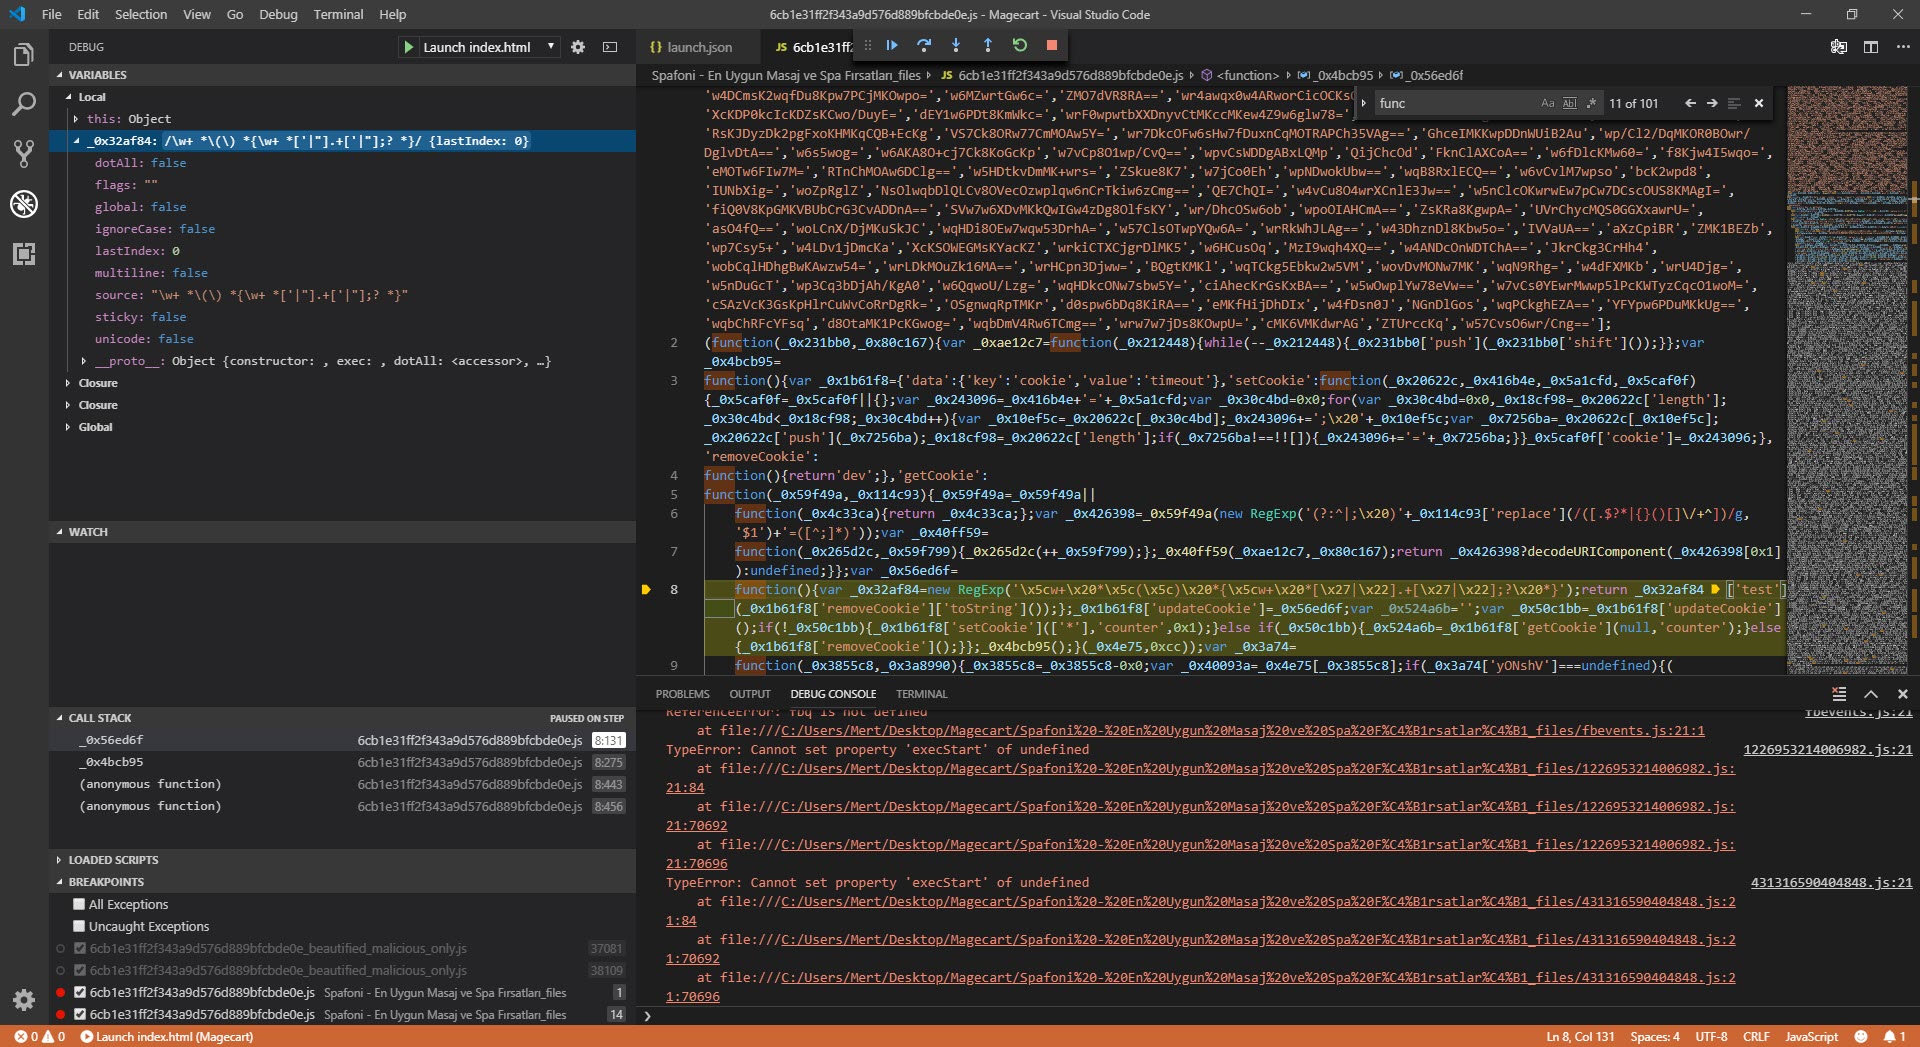
Task: Open launch.json via debug configure gear
Action: (578, 47)
